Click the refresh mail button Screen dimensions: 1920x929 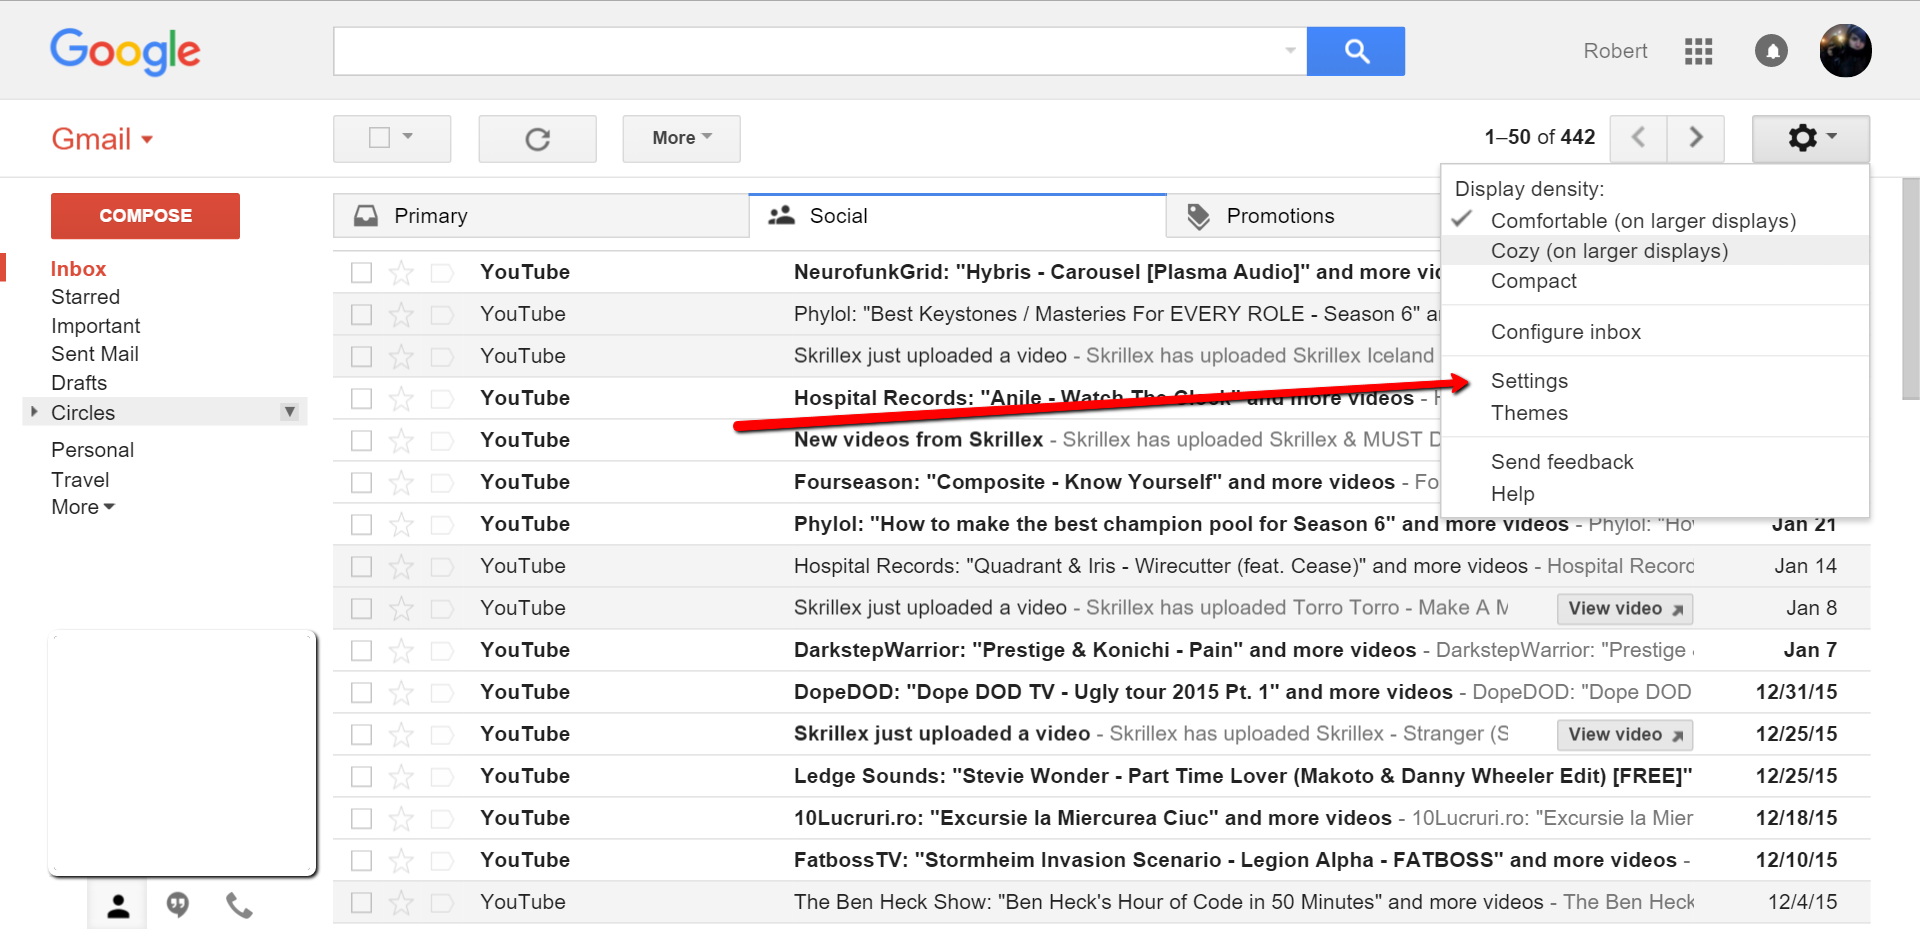point(537,139)
